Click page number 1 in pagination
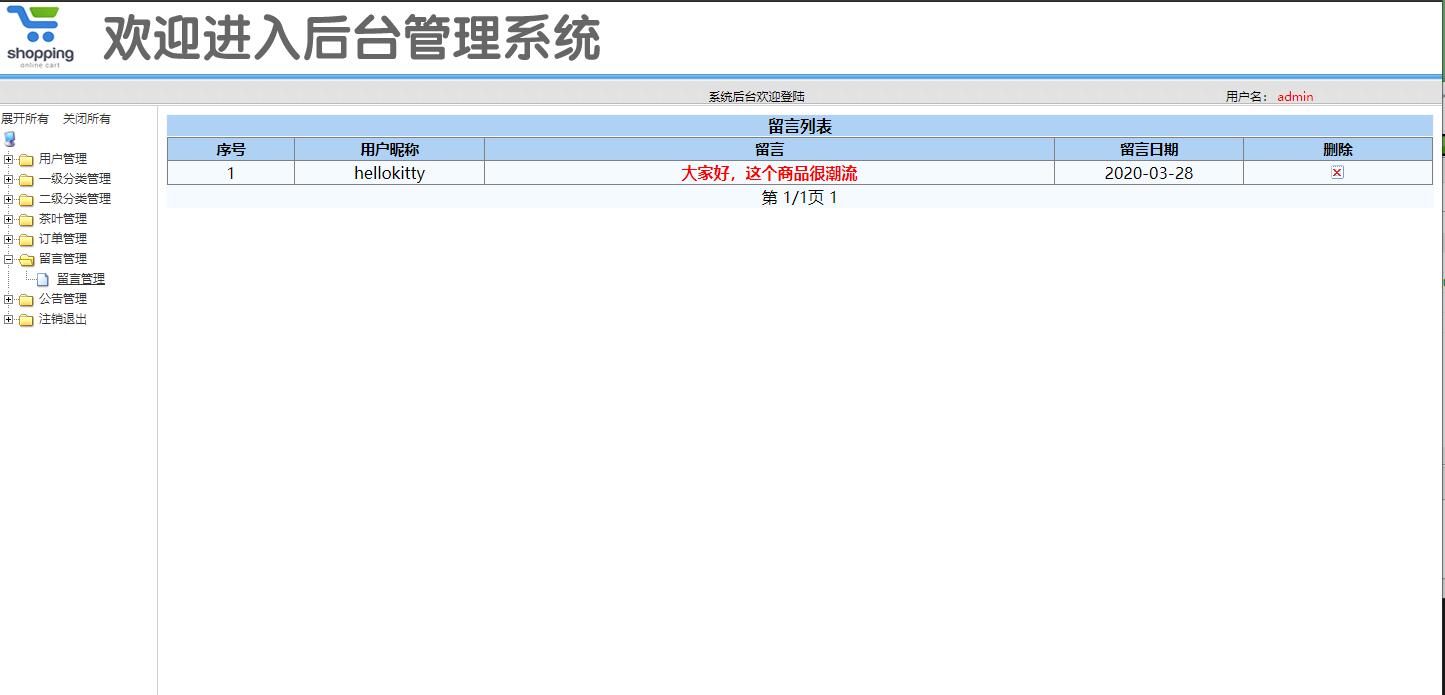Screen dimensions: 1445x695 tap(833, 197)
